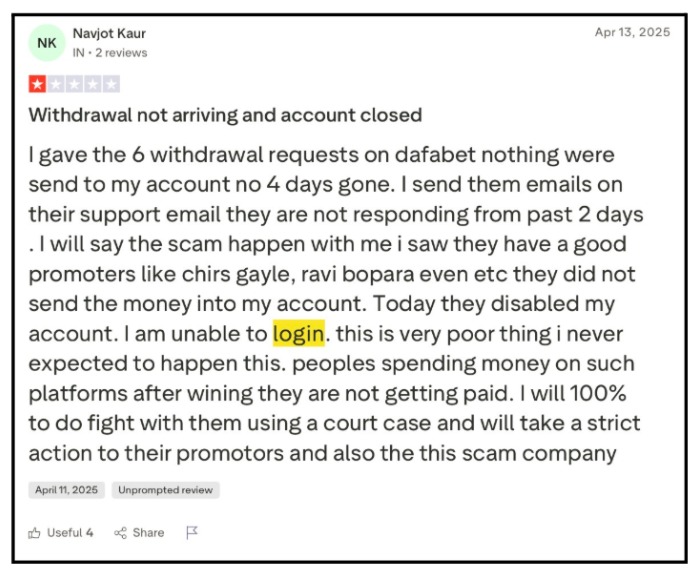Click the red first star rating
696x570 pixels.
(37, 85)
